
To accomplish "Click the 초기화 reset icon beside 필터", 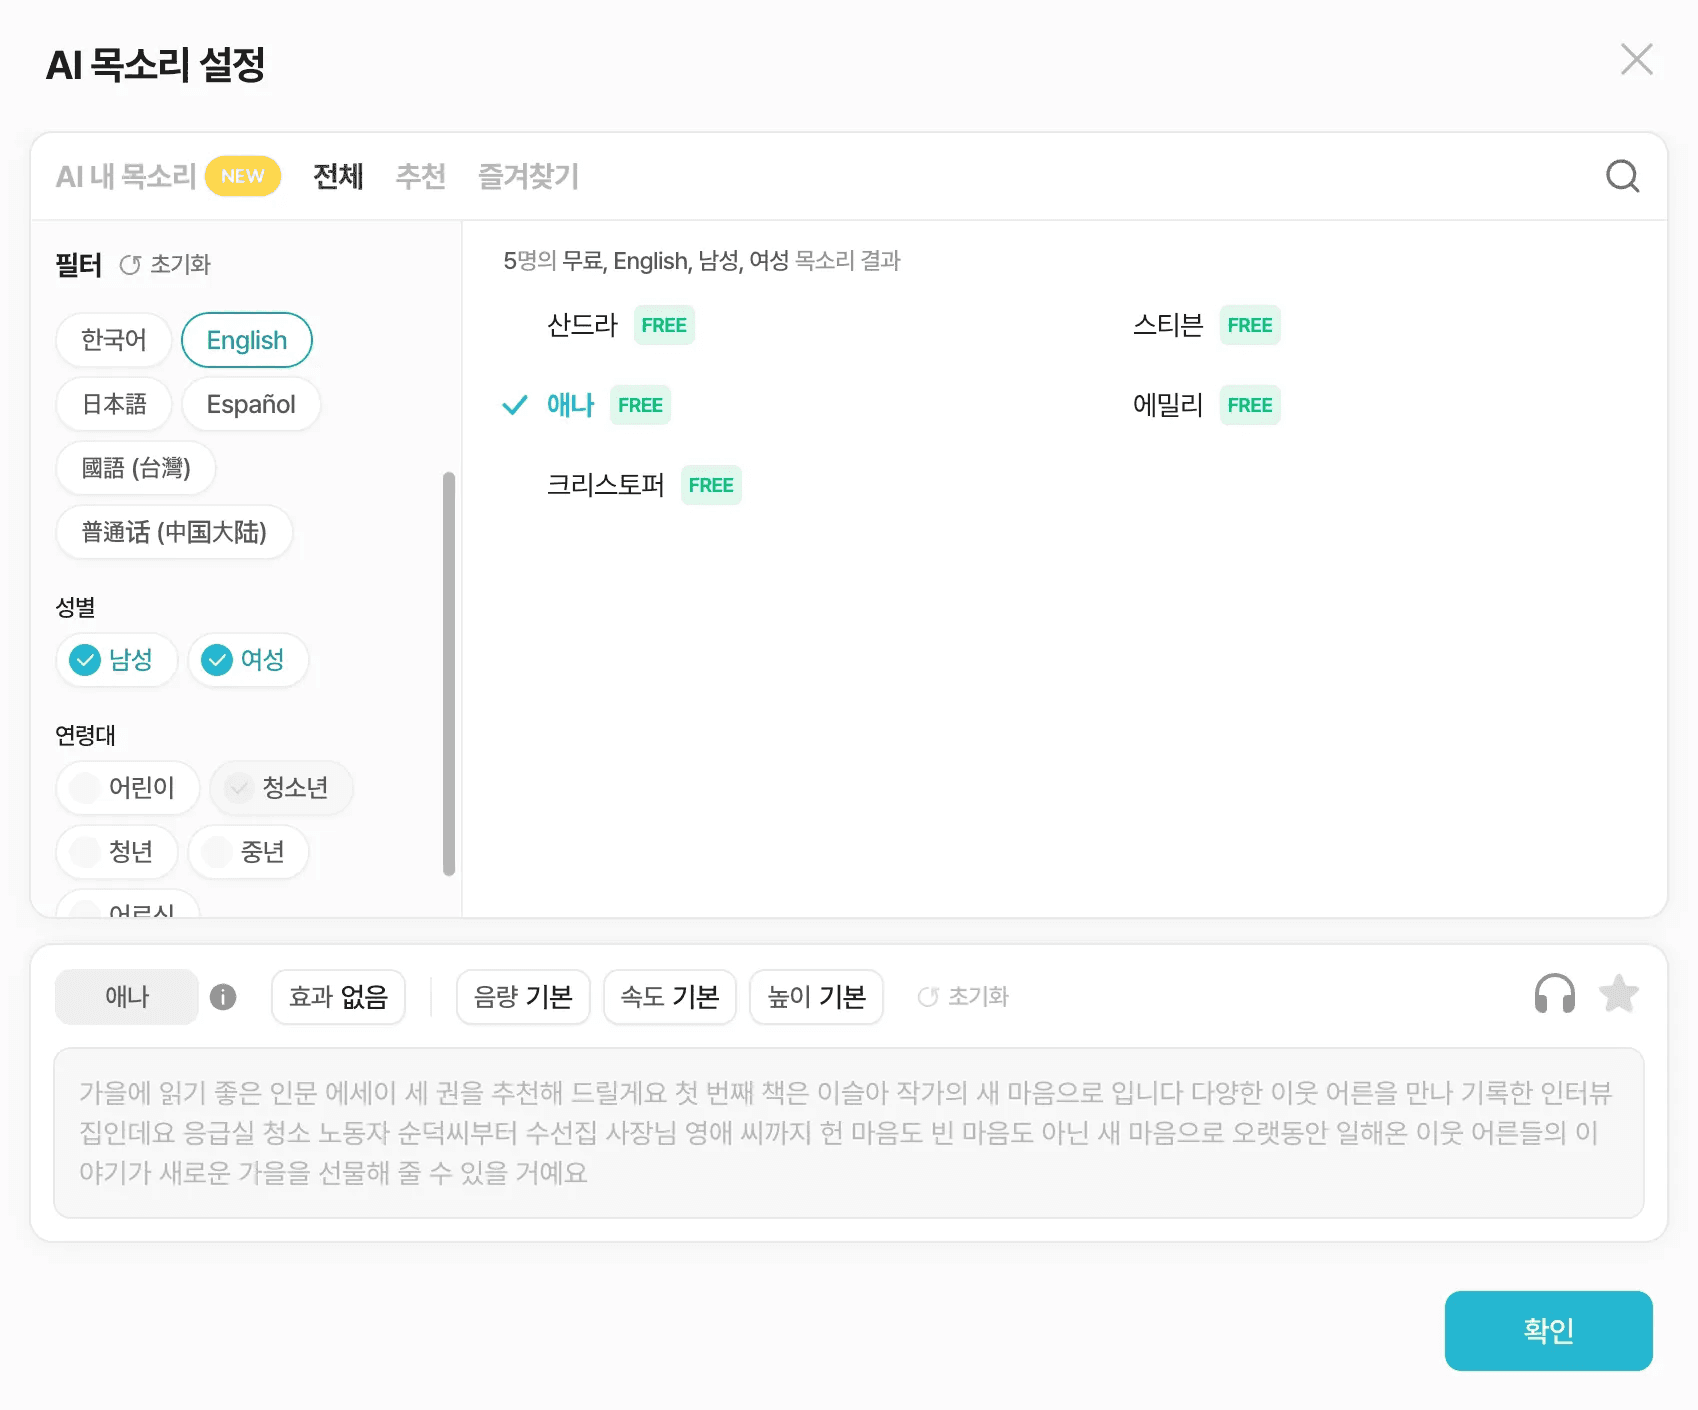I will (x=131, y=264).
